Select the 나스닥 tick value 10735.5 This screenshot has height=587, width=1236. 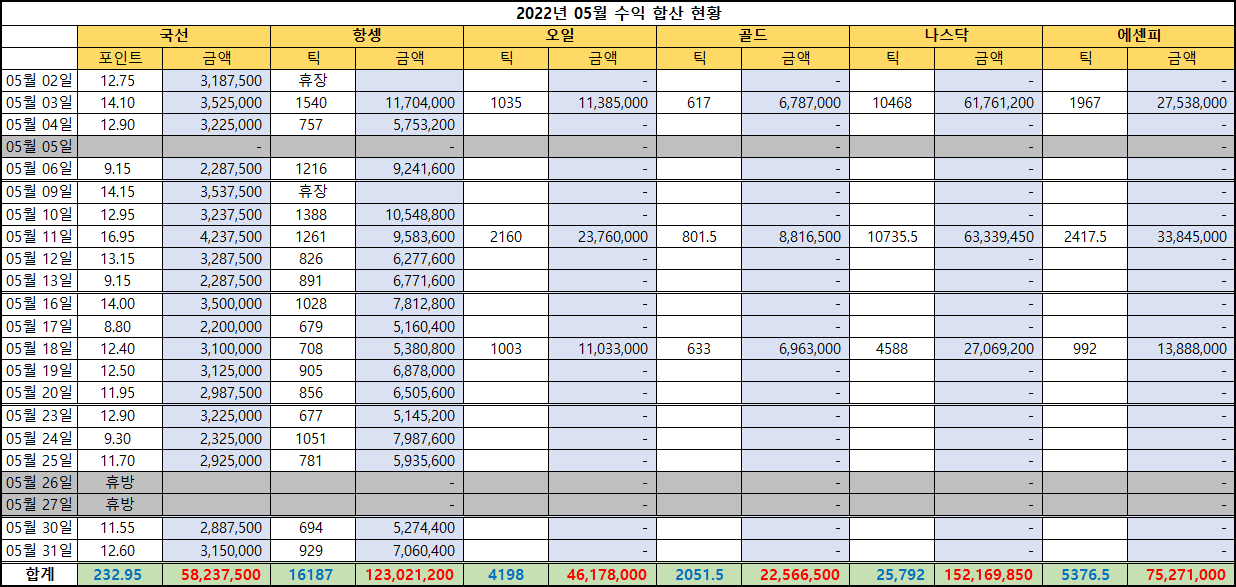(x=892, y=237)
